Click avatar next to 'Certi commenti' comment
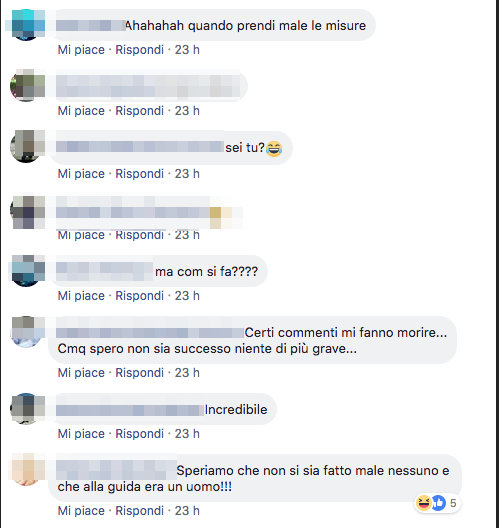The width and height of the screenshot is (499, 528). (26, 332)
